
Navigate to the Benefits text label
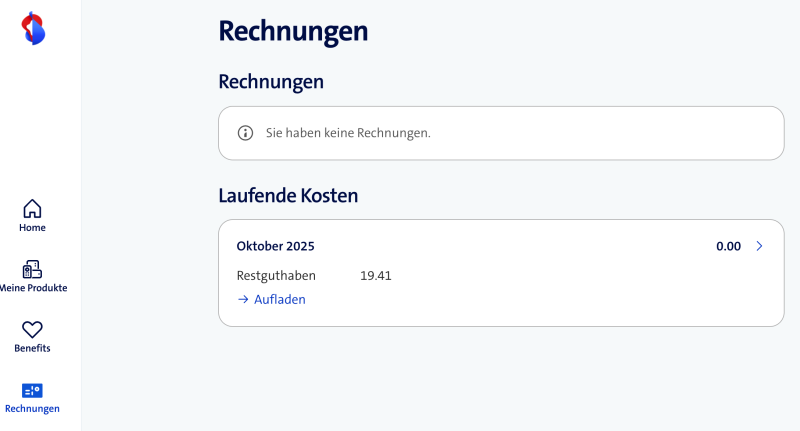pyautogui.click(x=32, y=348)
